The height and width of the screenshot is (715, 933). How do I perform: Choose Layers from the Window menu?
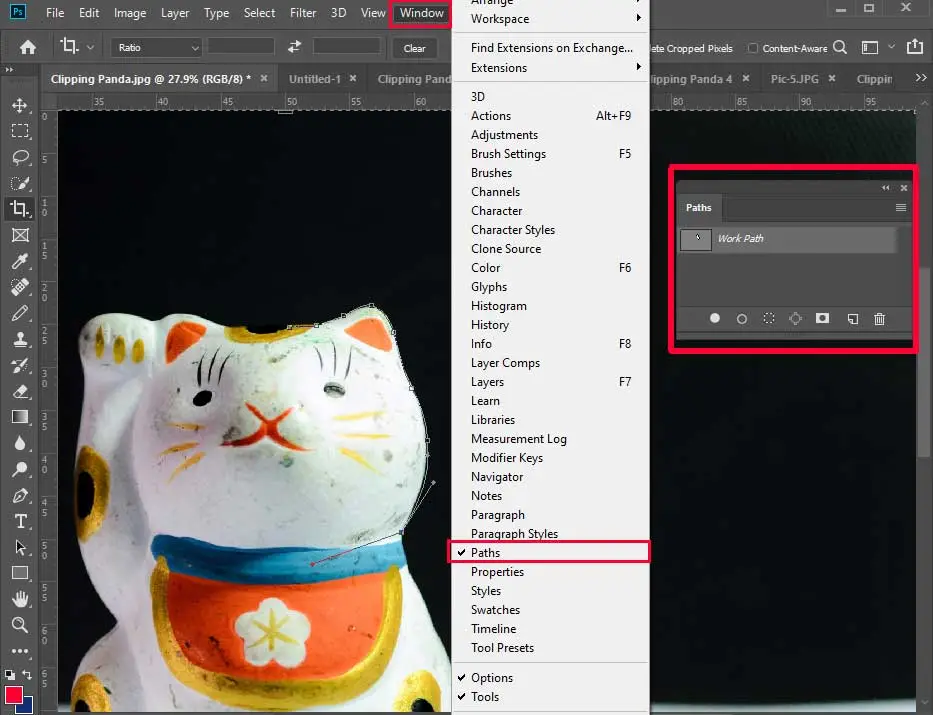point(549,382)
